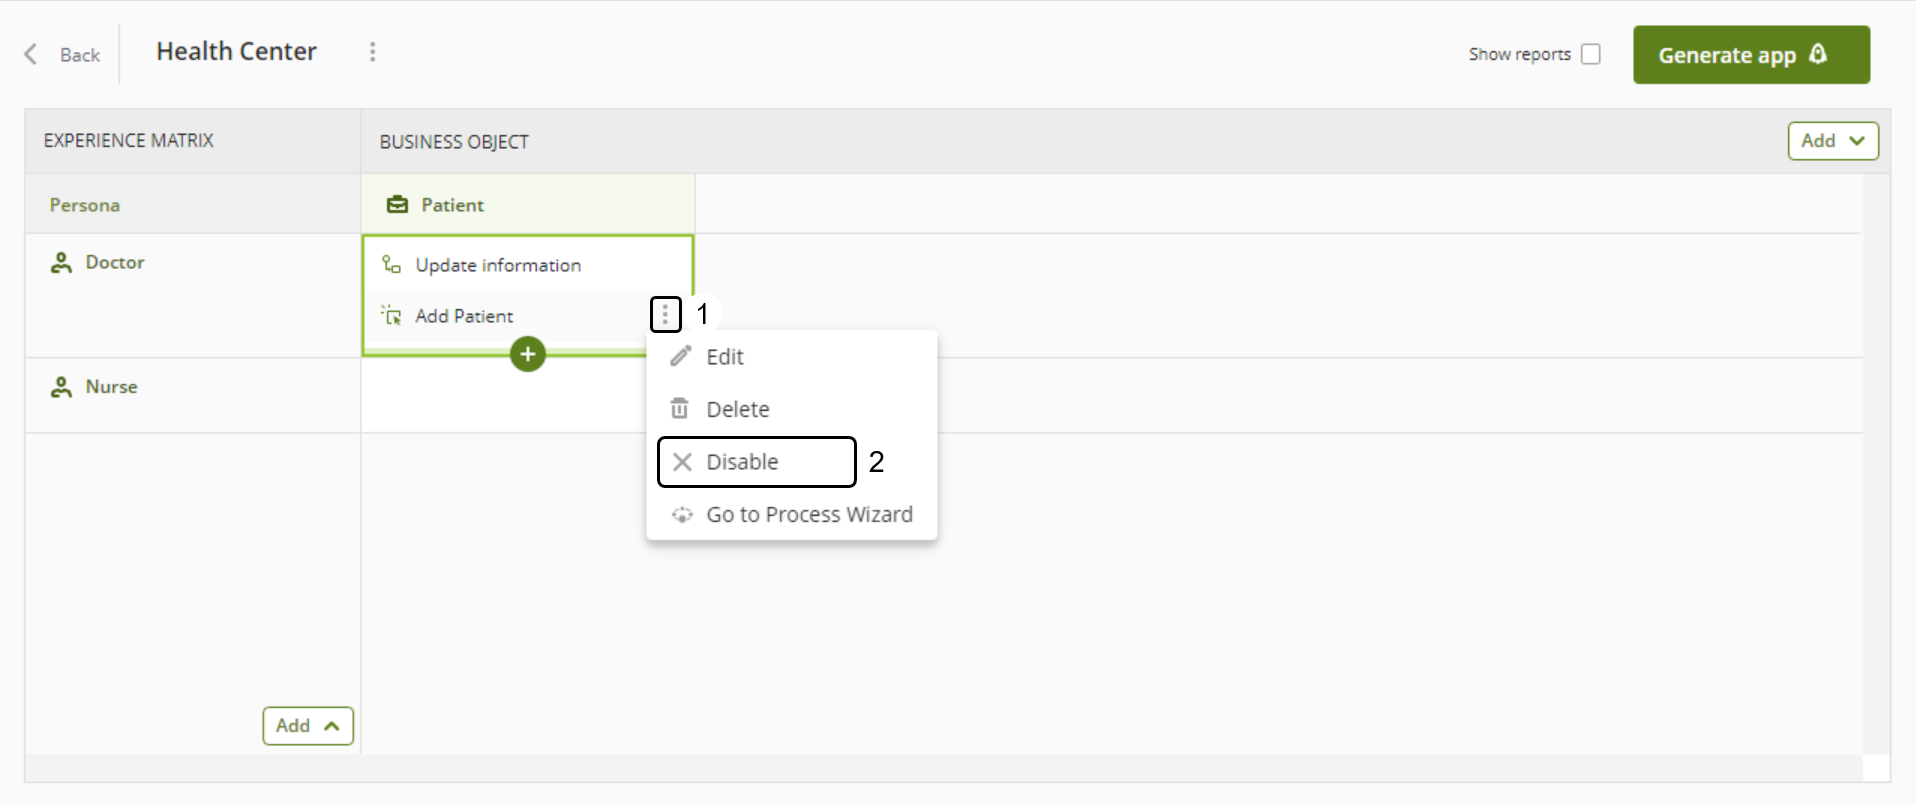The width and height of the screenshot is (1916, 804).
Task: Click the Add Patient action icon
Action: (x=391, y=316)
